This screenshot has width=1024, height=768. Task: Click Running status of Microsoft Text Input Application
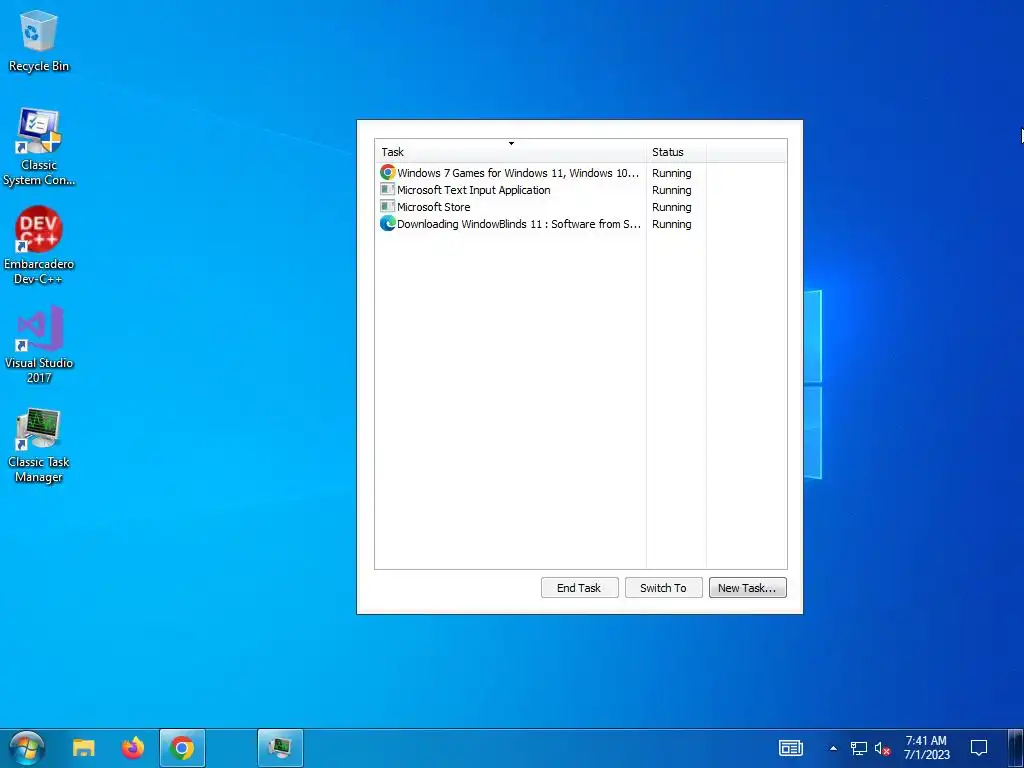(x=671, y=190)
